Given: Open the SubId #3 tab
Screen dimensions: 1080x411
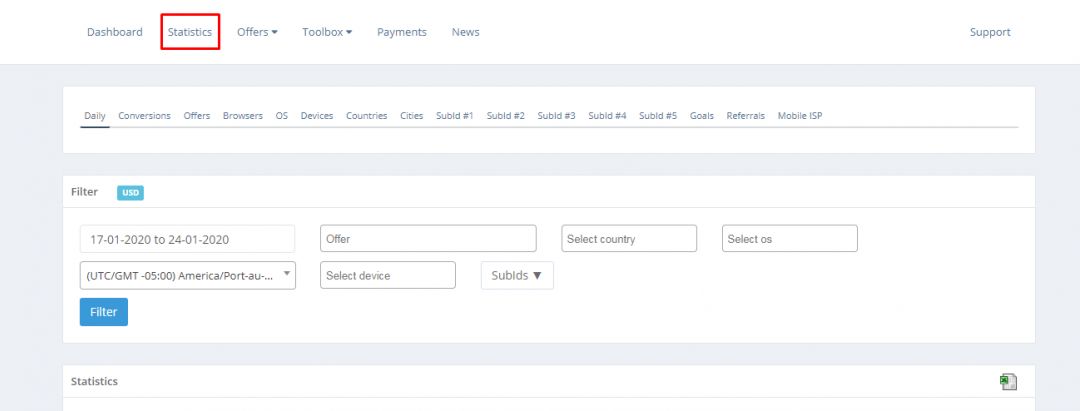Looking at the screenshot, I should pyautogui.click(x=556, y=116).
